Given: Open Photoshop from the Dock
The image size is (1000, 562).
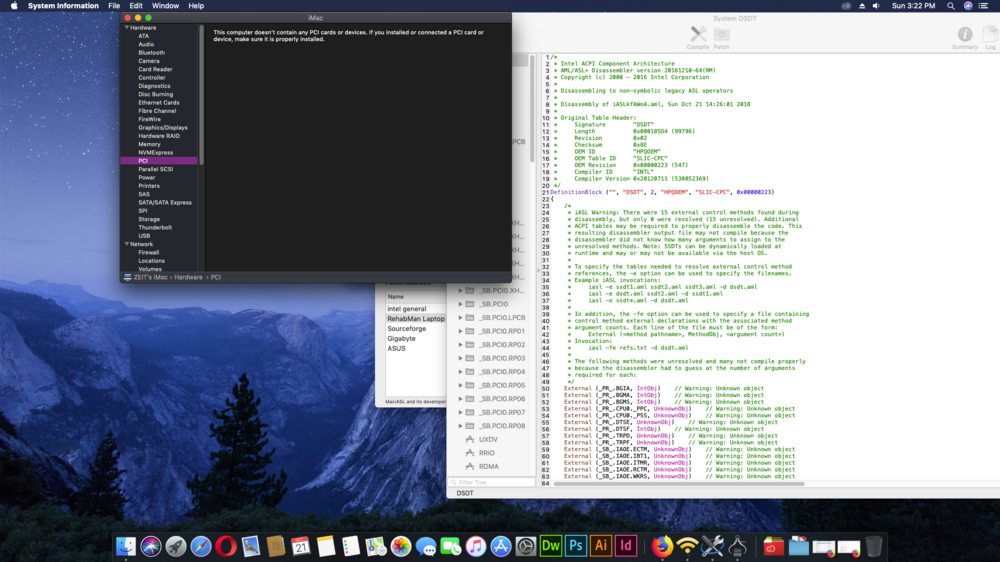Looking at the screenshot, I should click(576, 546).
